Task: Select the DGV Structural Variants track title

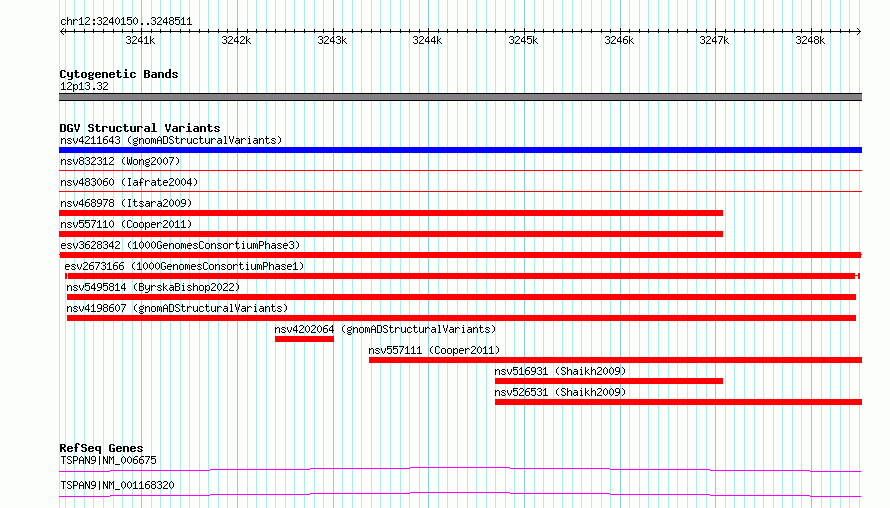Action: click(x=140, y=128)
